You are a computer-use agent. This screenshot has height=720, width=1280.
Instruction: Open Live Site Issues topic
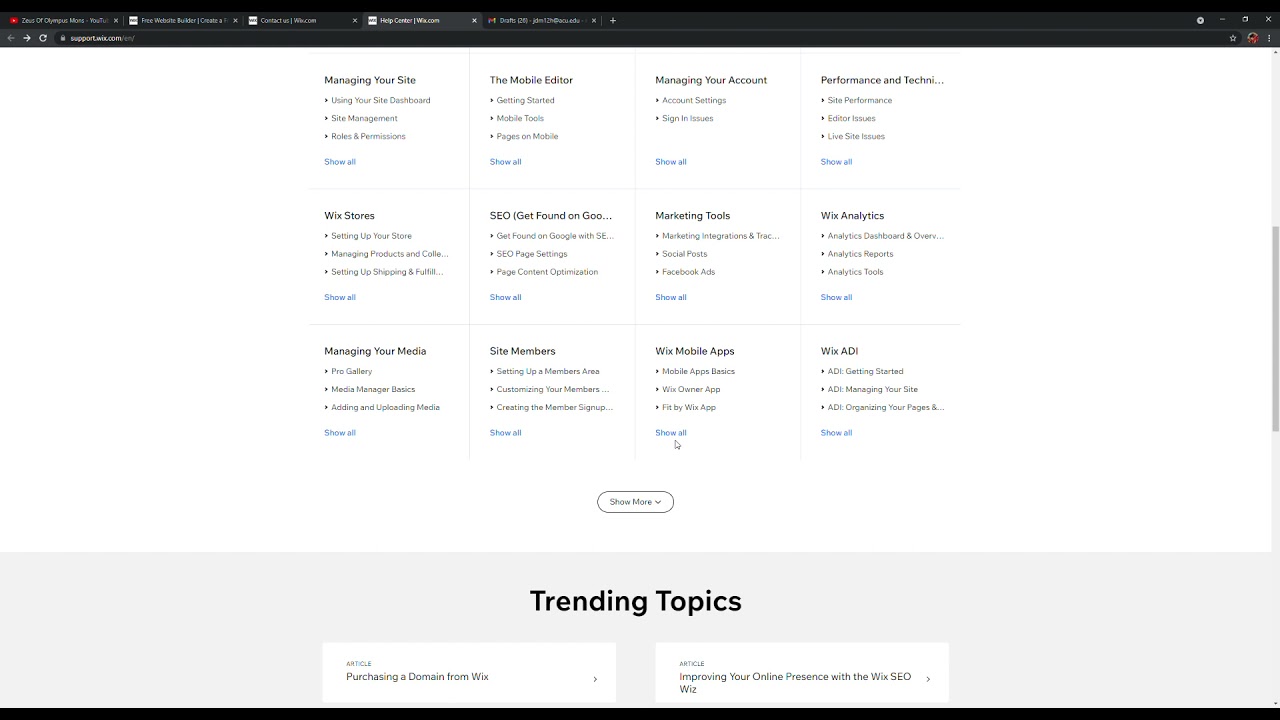tap(856, 136)
